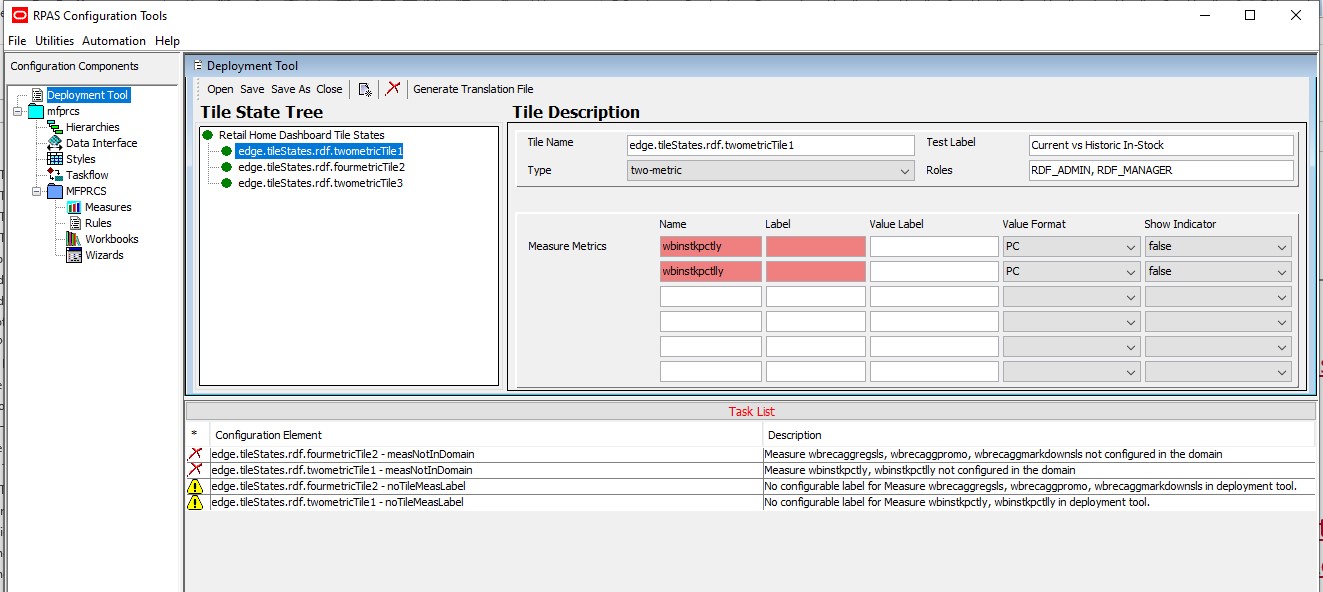The image size is (1323, 592).
Task: Open the first row Show Indicator dropdown
Action: 1218,247
